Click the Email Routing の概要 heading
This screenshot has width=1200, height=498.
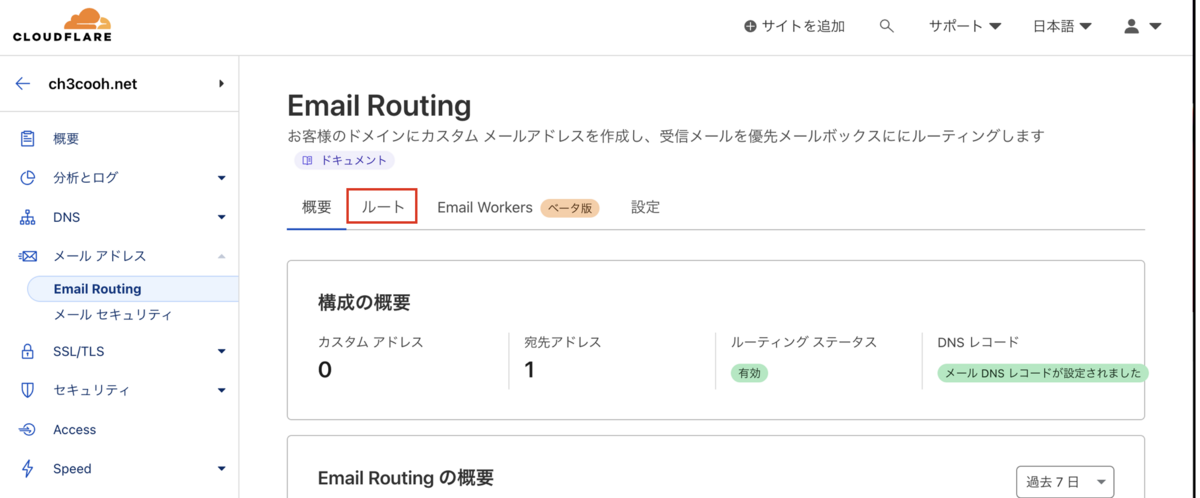406,478
